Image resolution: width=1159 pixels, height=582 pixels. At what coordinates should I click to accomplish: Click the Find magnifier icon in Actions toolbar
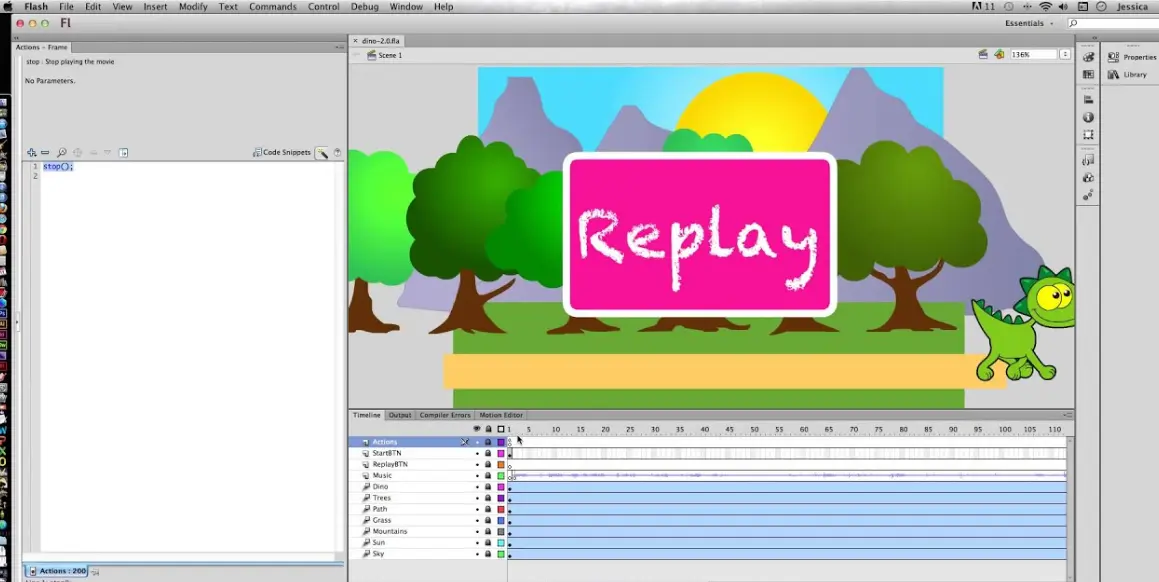click(x=62, y=152)
